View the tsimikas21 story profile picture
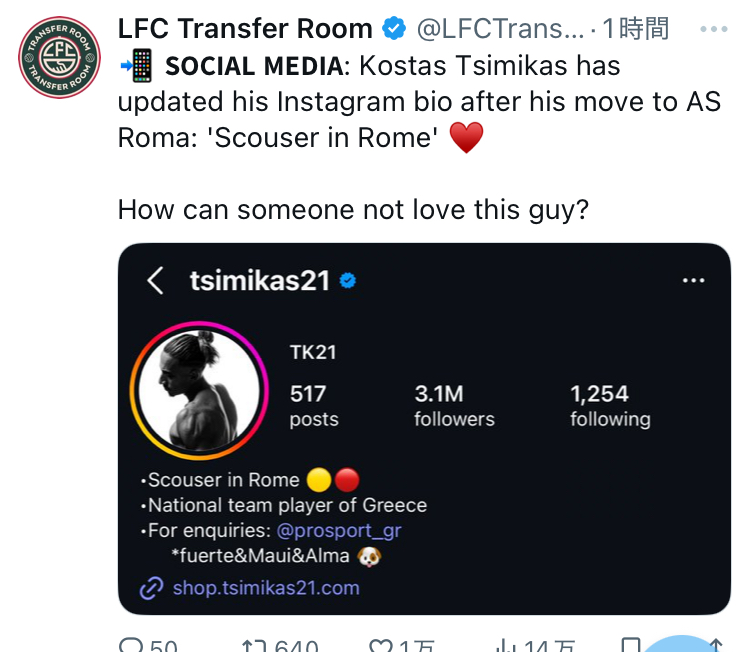The width and height of the screenshot is (750, 652). click(x=204, y=390)
